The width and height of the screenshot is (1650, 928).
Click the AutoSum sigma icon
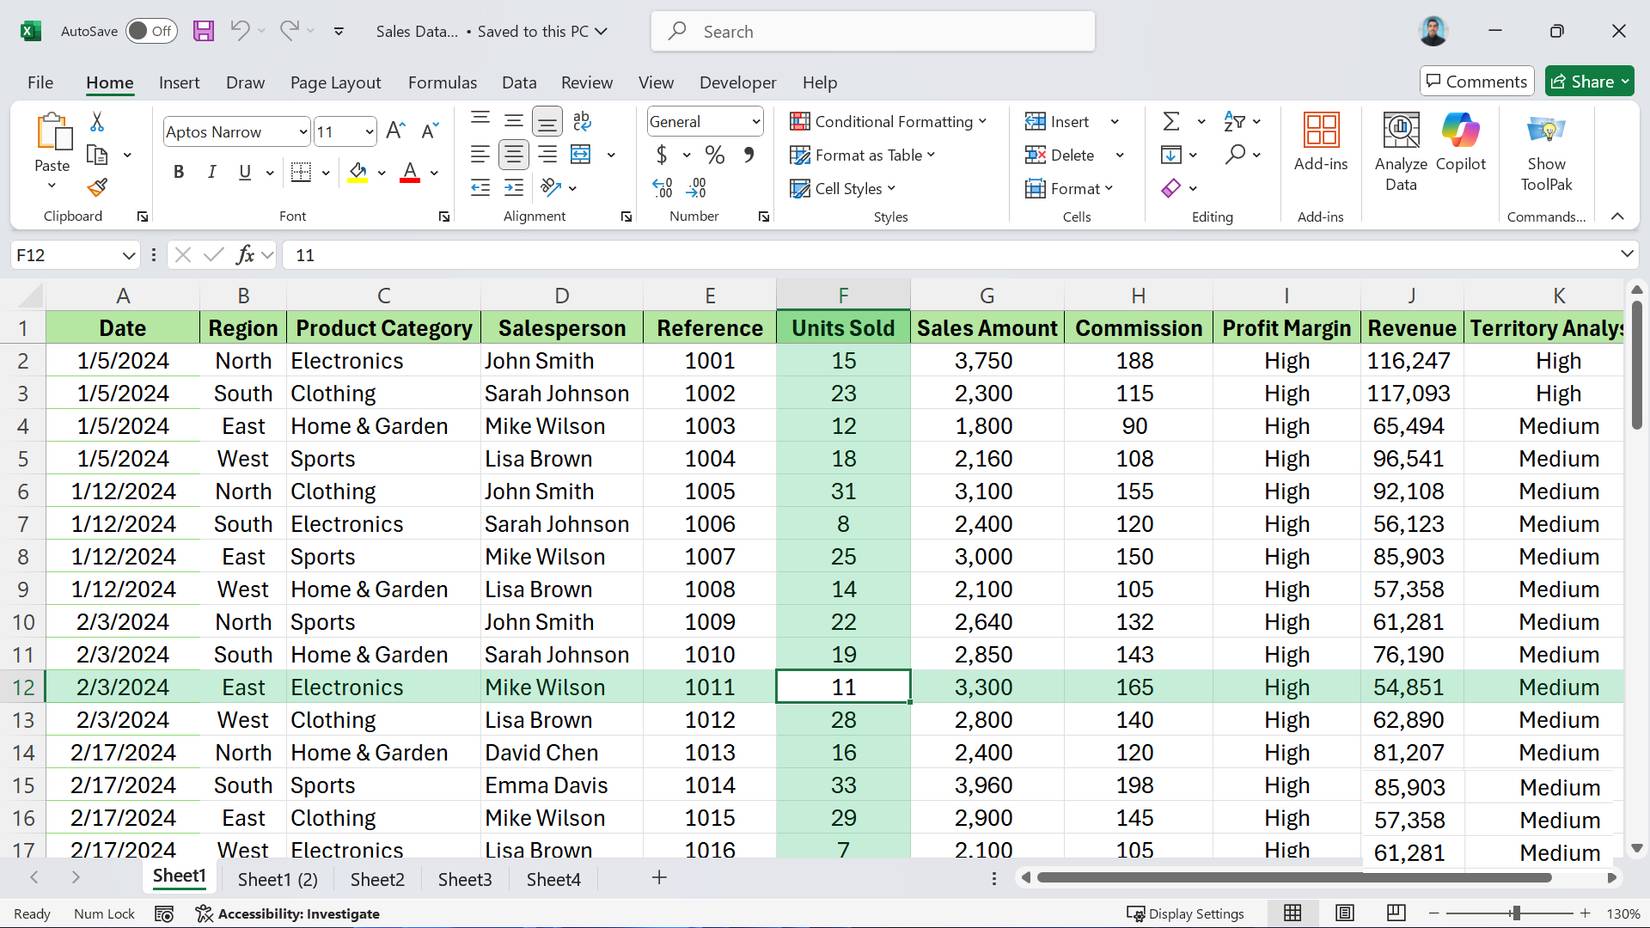[1170, 121]
